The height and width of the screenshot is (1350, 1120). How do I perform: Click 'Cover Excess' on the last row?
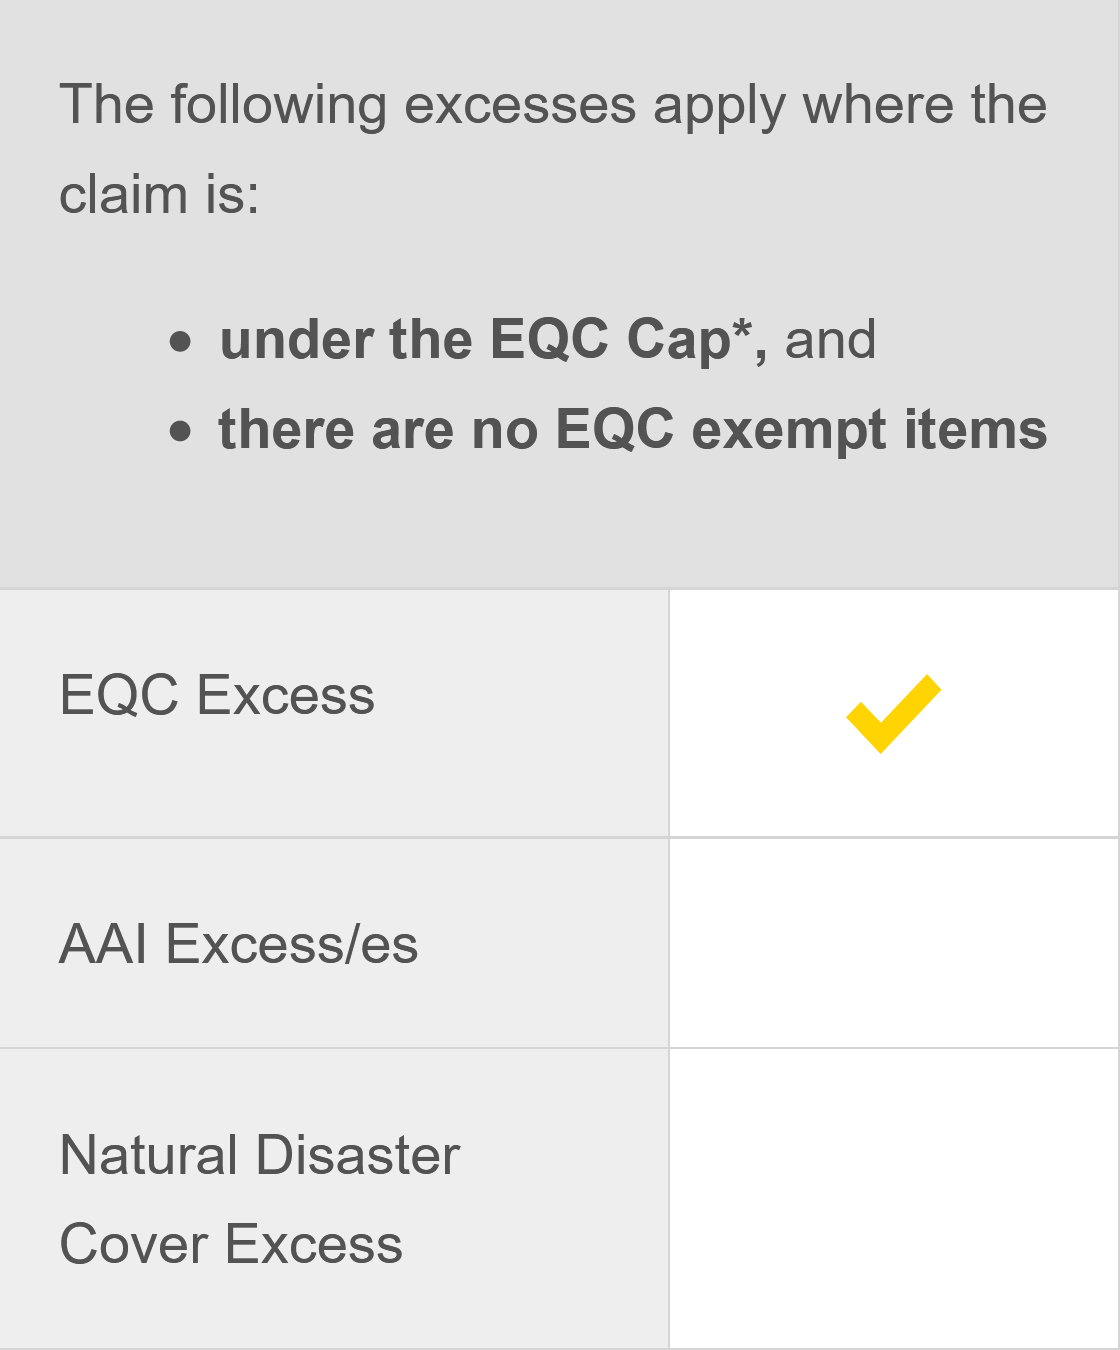[231, 1244]
